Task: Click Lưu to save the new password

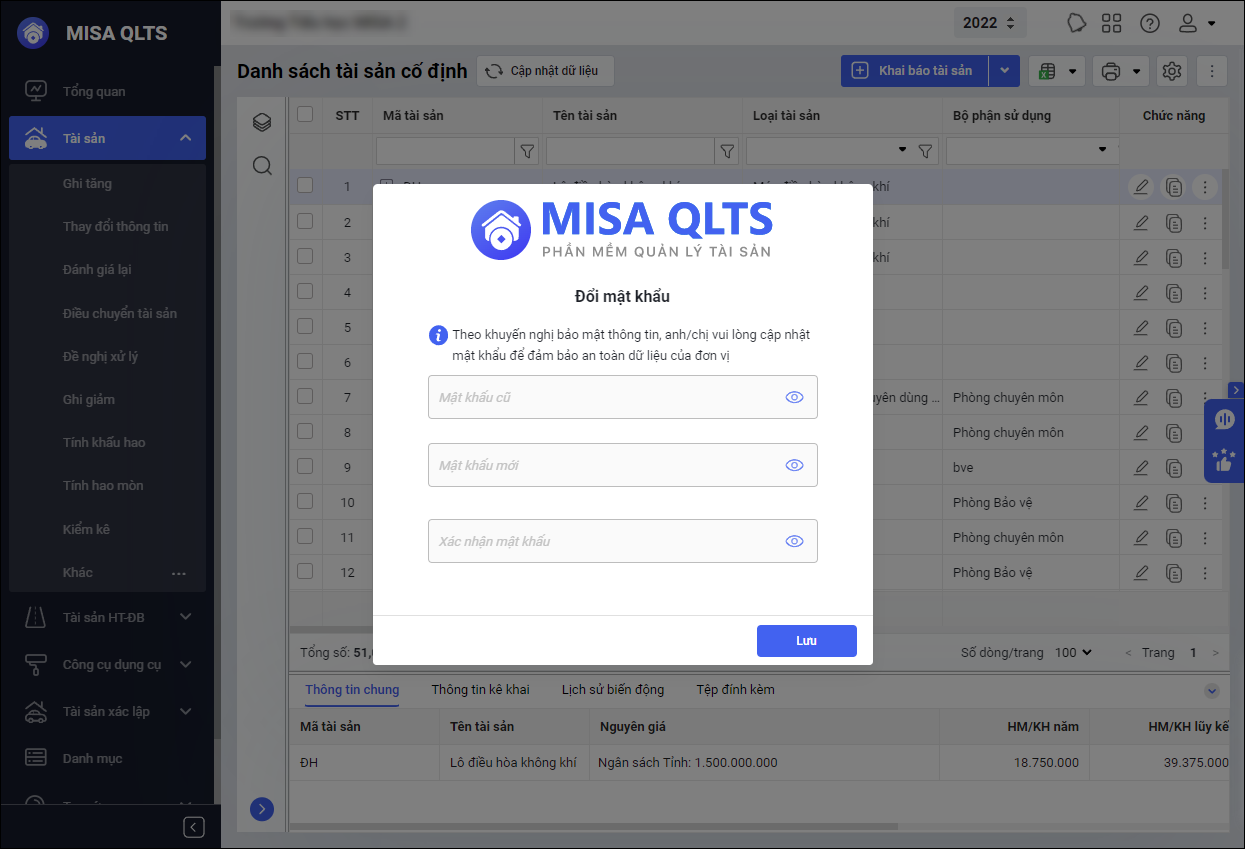Action: pyautogui.click(x=806, y=641)
